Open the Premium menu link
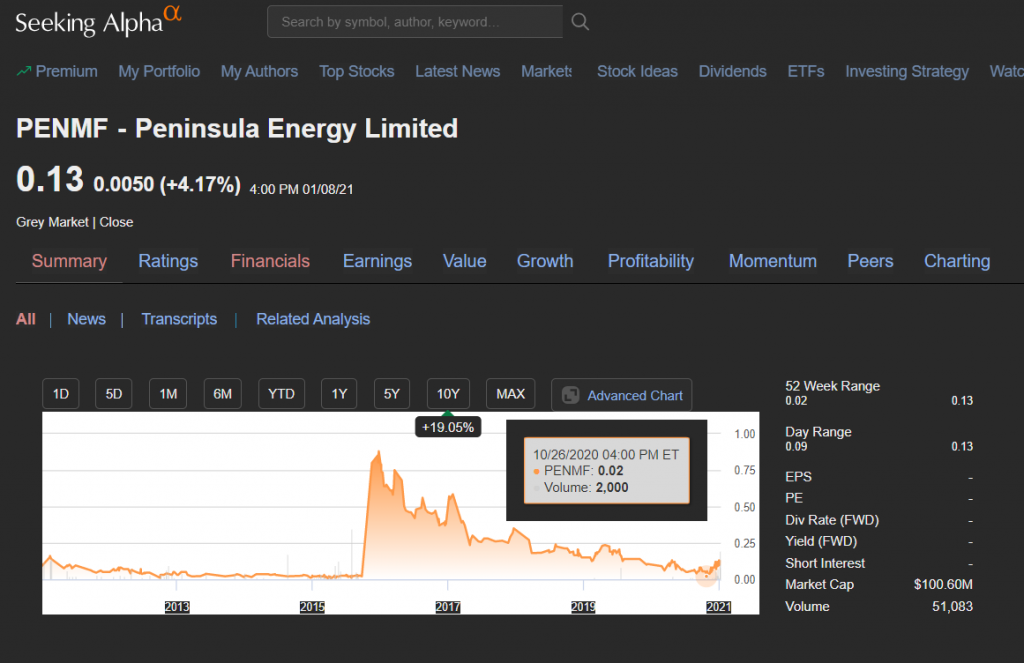1024x663 pixels. click(66, 71)
